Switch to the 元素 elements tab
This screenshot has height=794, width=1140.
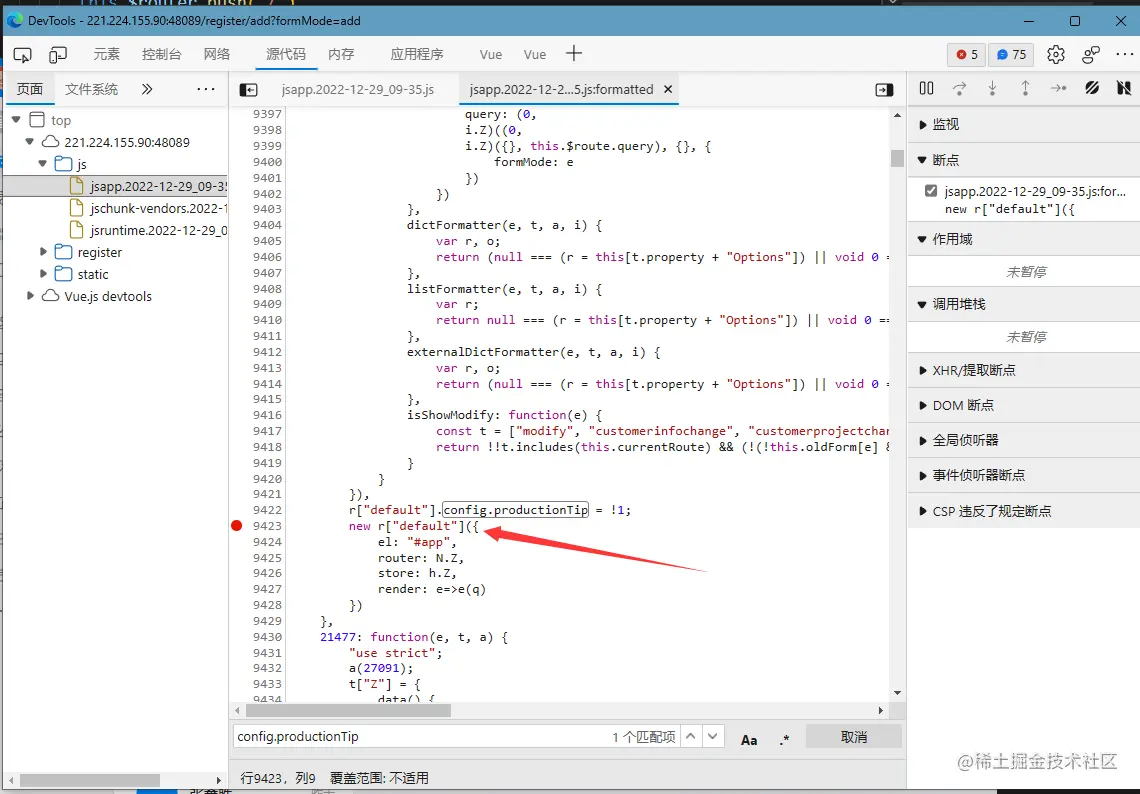(x=106, y=55)
